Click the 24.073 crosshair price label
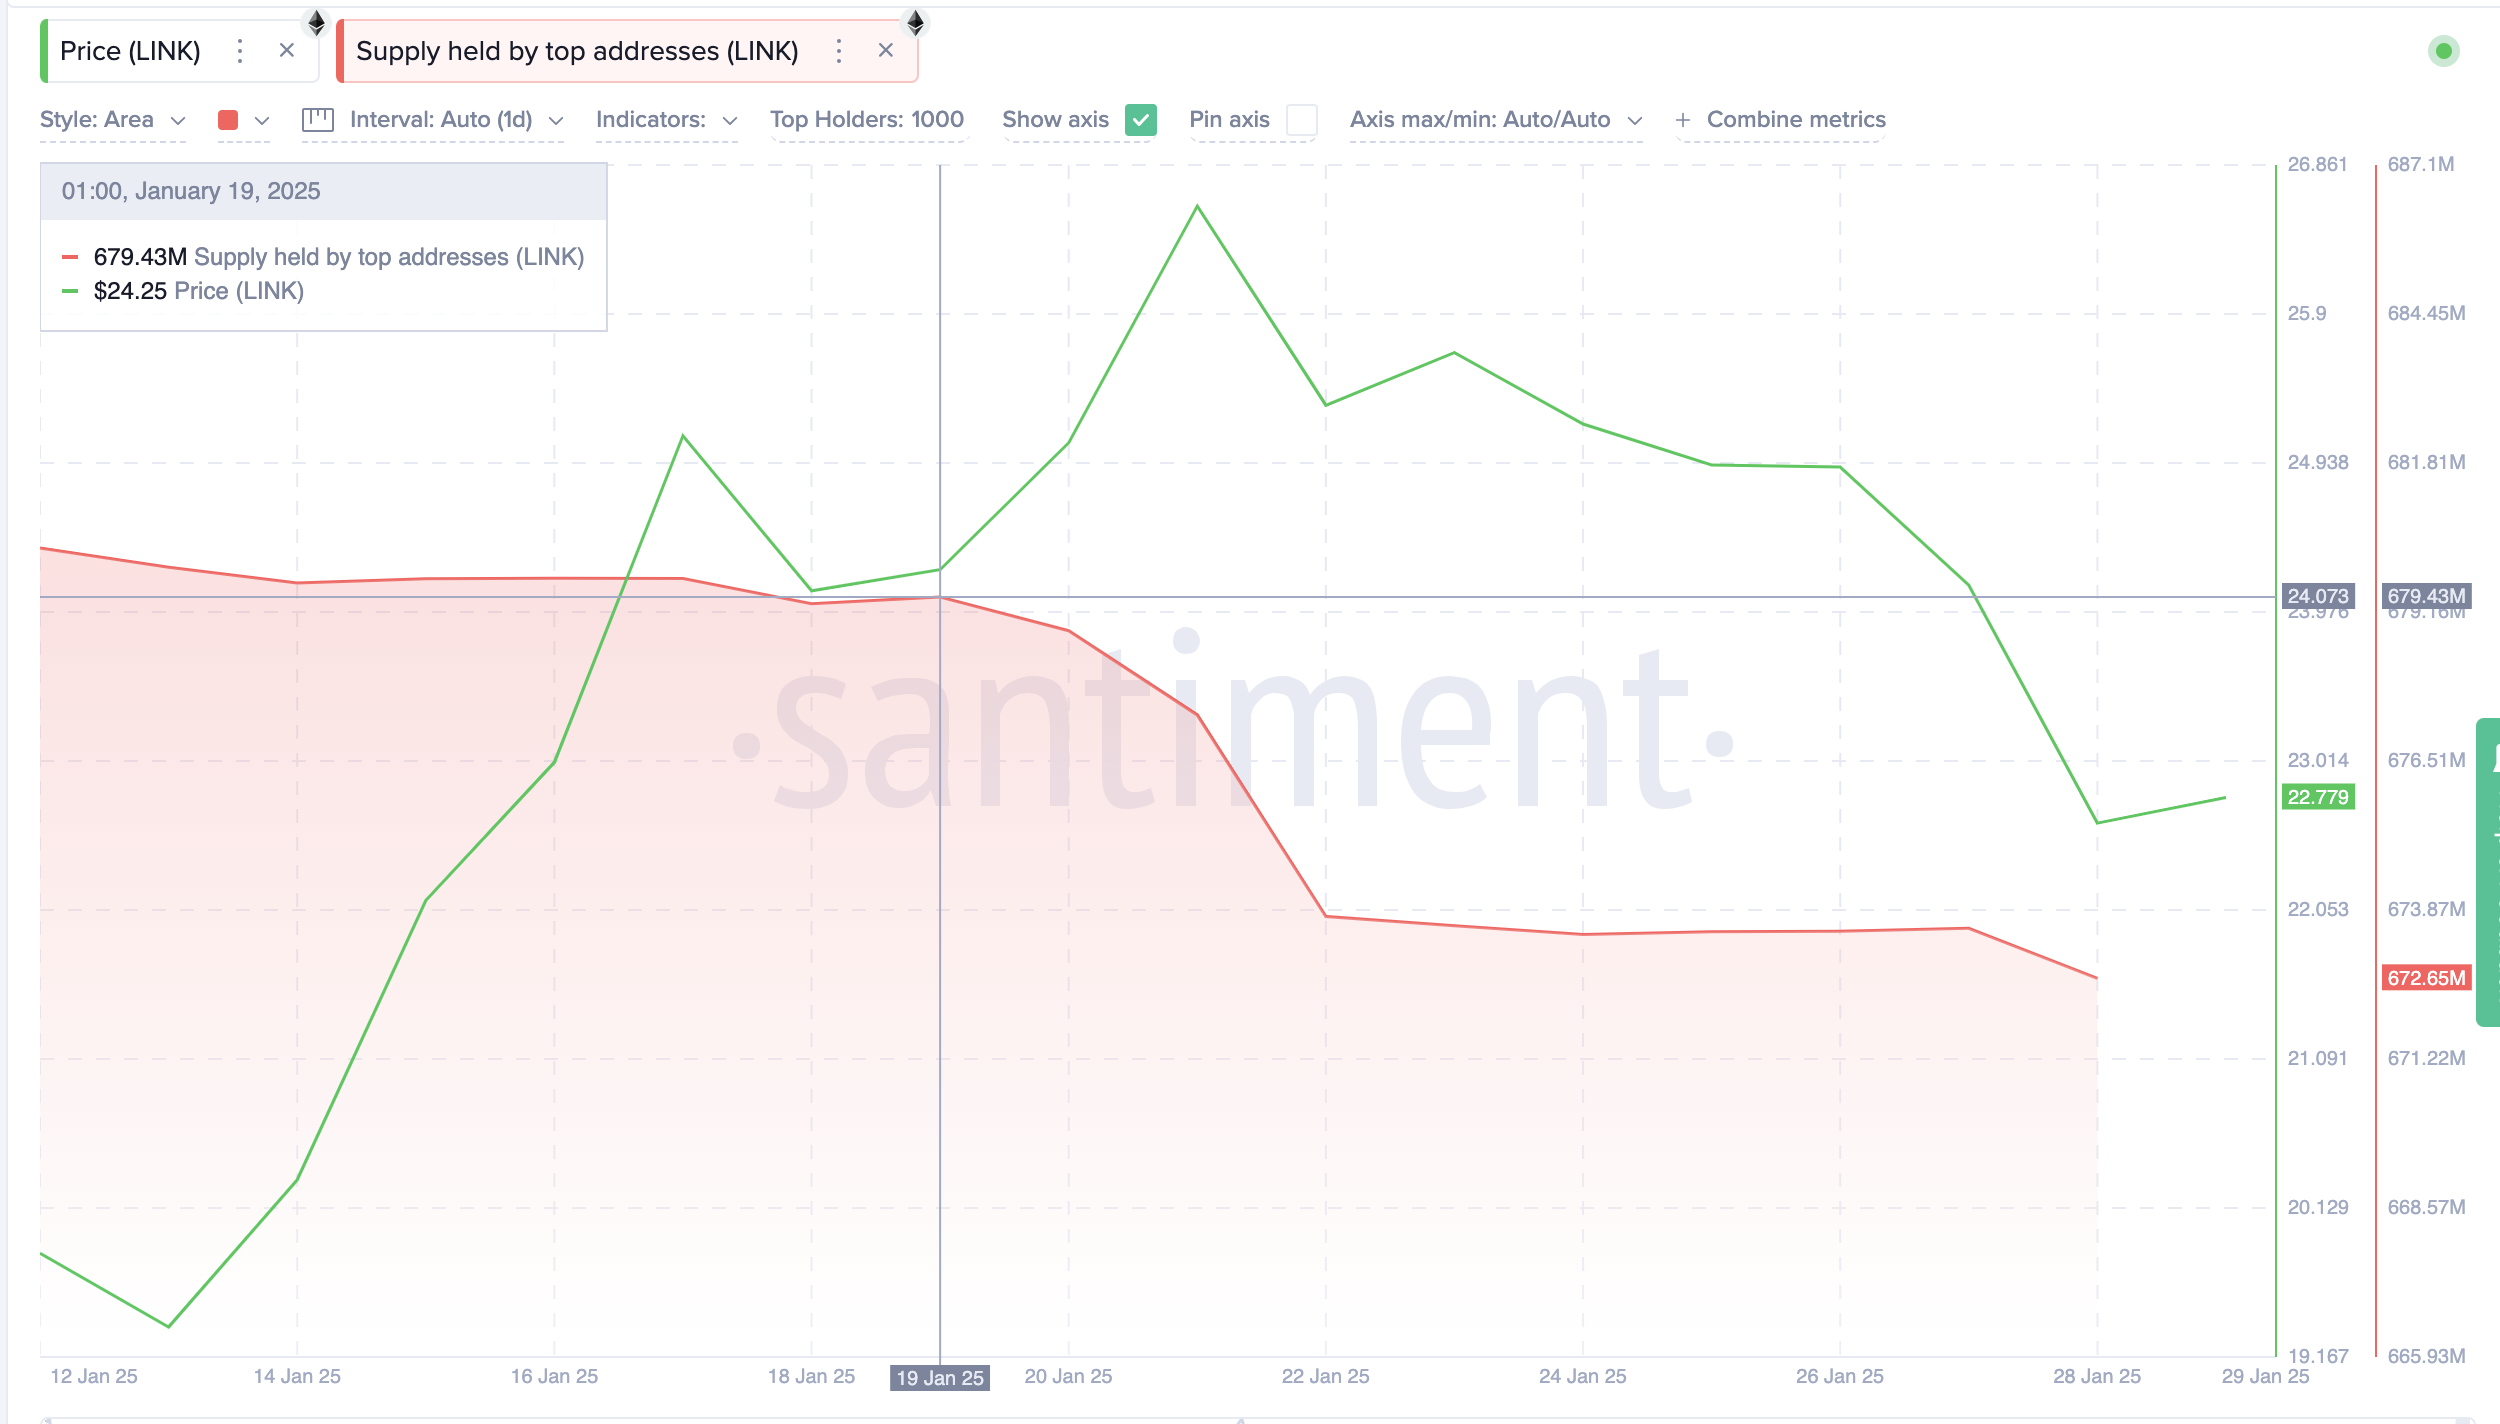The image size is (2500, 1424). coord(2318,596)
